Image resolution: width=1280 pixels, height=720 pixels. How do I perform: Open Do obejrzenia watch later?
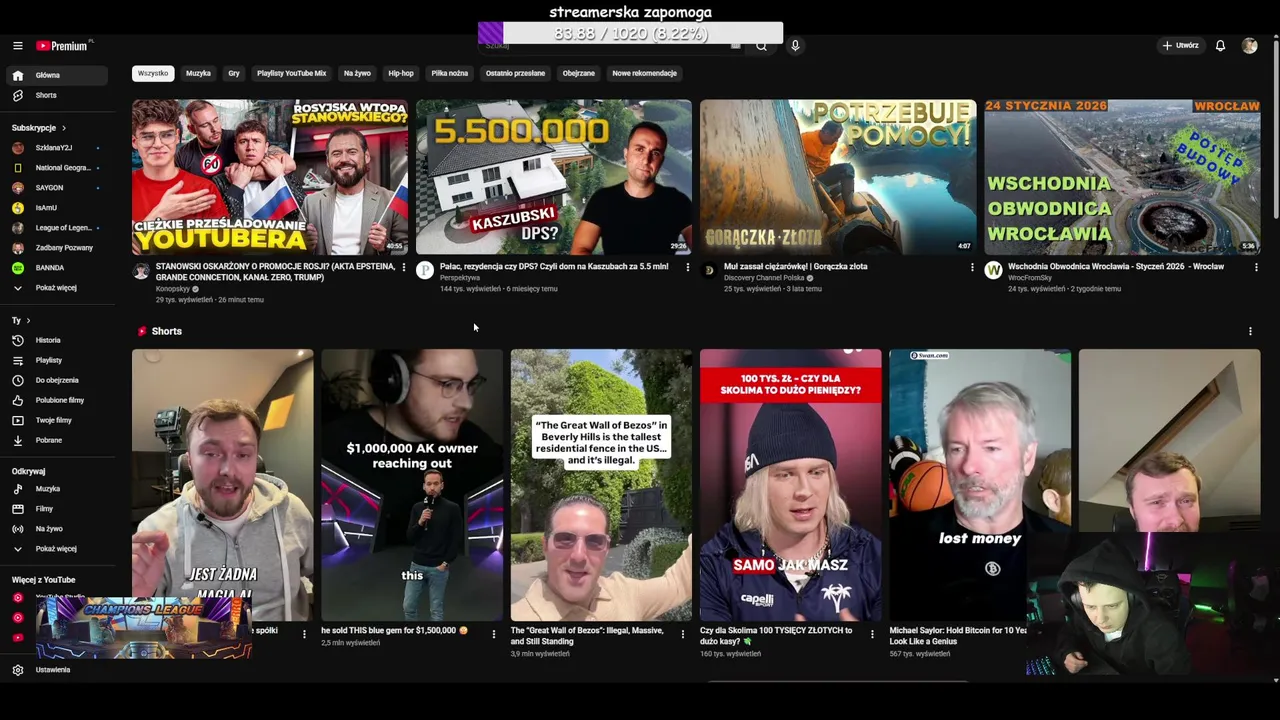coord(57,380)
